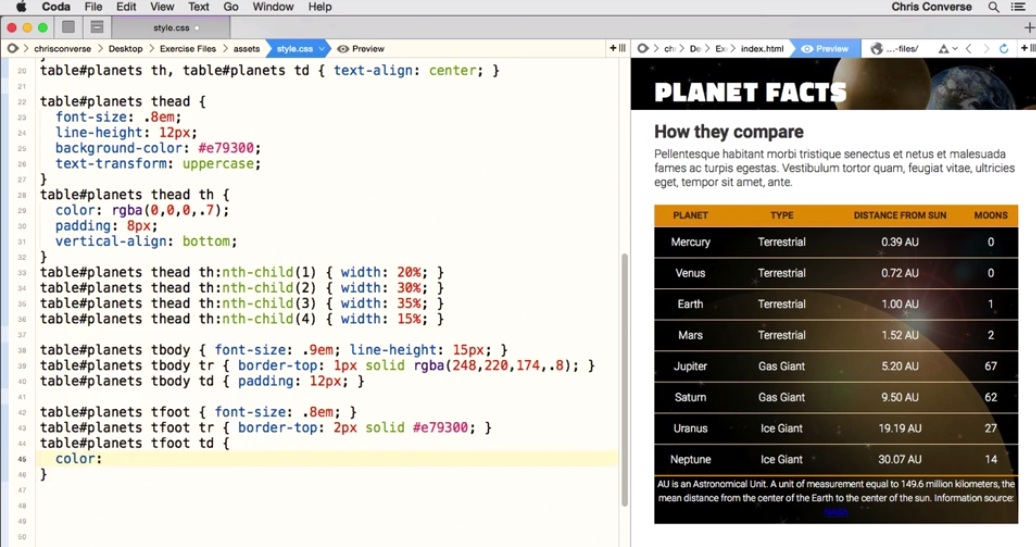Click line number 33 in the gutter
Image resolution: width=1036 pixels, height=547 pixels.
[22, 272]
